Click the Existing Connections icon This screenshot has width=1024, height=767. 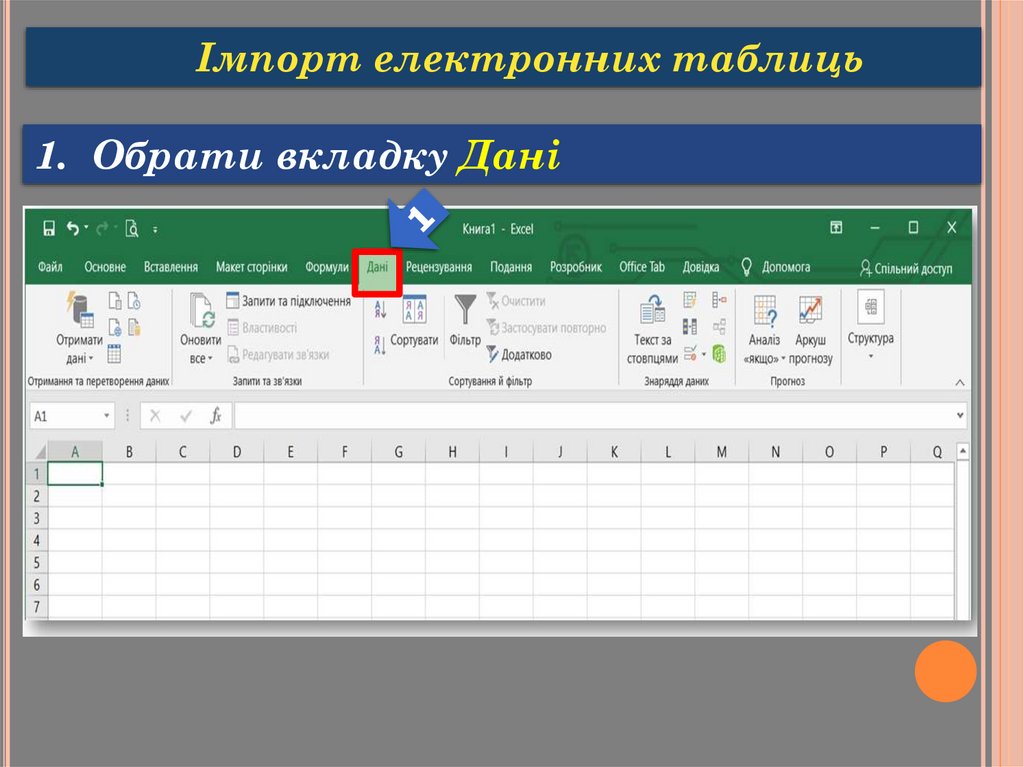[x=135, y=327]
